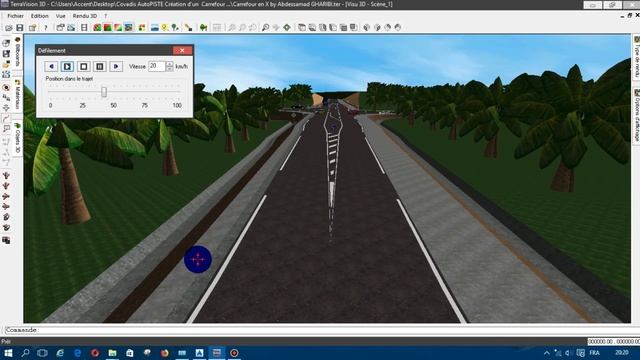Open the Vue menu

pos(60,16)
